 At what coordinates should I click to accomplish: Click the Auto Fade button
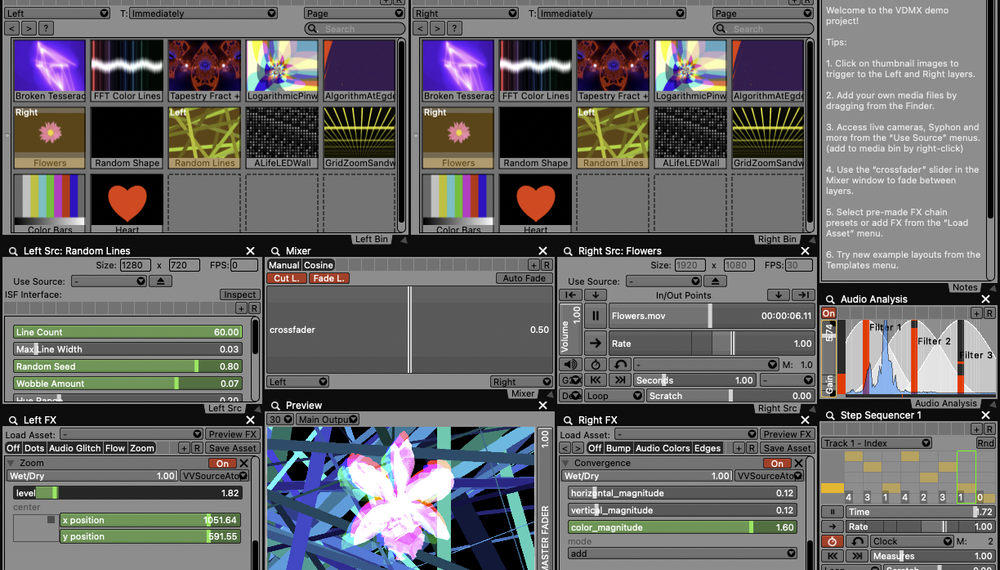pos(524,279)
